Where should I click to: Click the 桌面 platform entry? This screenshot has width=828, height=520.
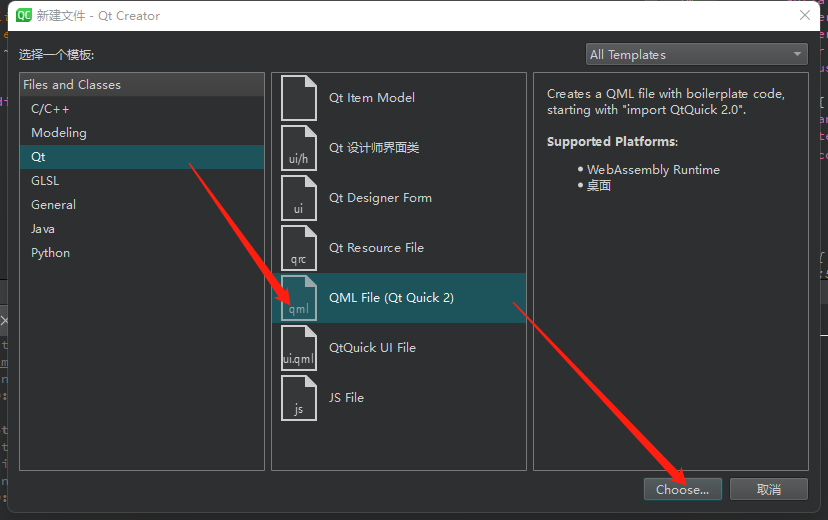599,186
